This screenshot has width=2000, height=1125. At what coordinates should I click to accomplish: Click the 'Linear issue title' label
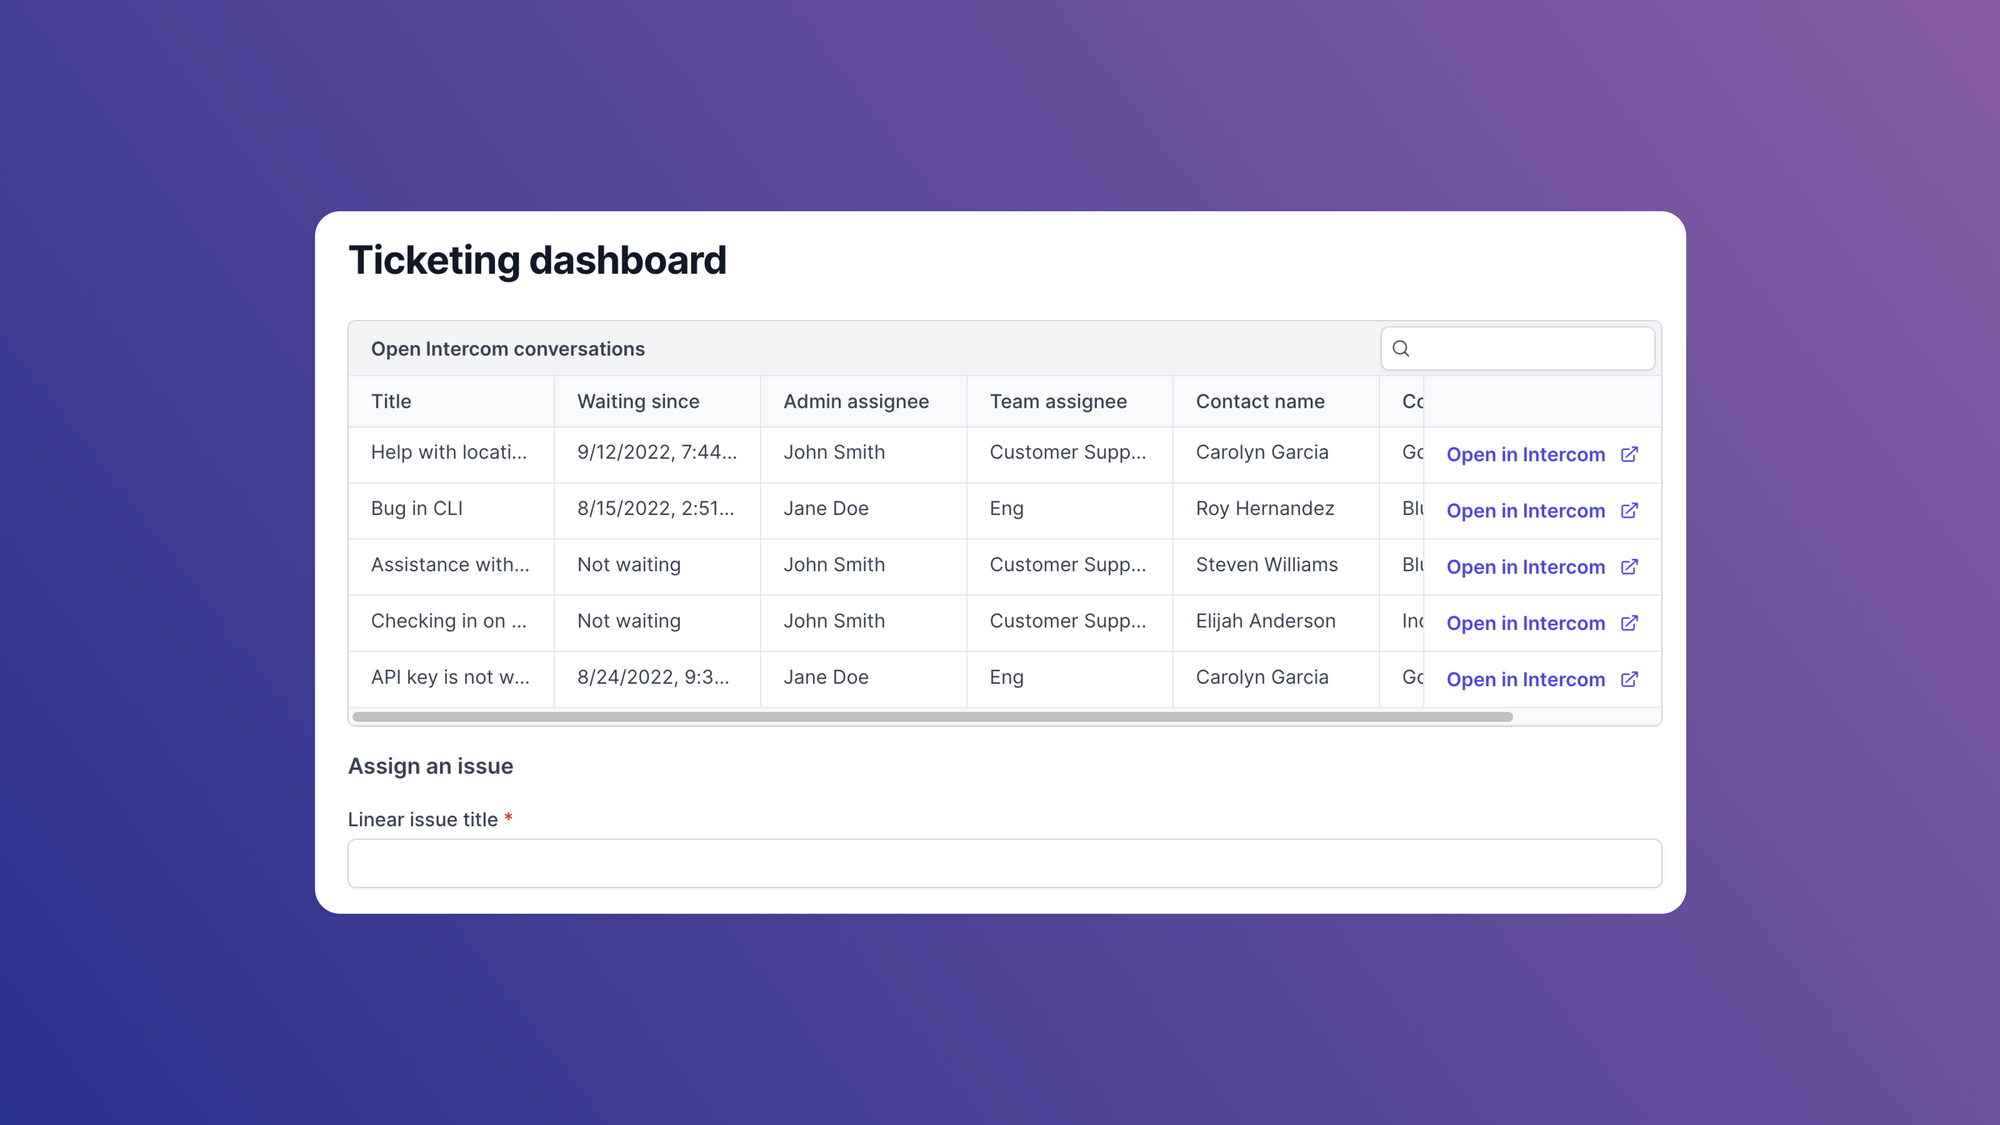[x=423, y=819]
